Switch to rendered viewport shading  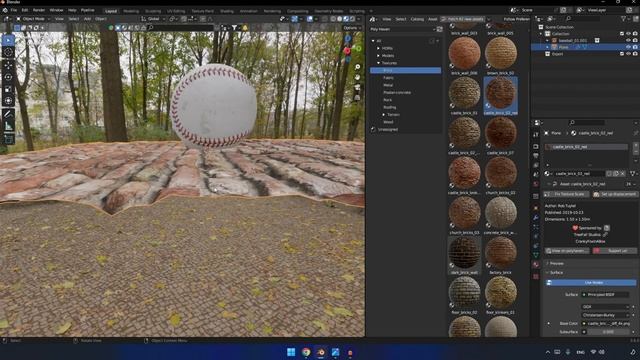tap(352, 19)
